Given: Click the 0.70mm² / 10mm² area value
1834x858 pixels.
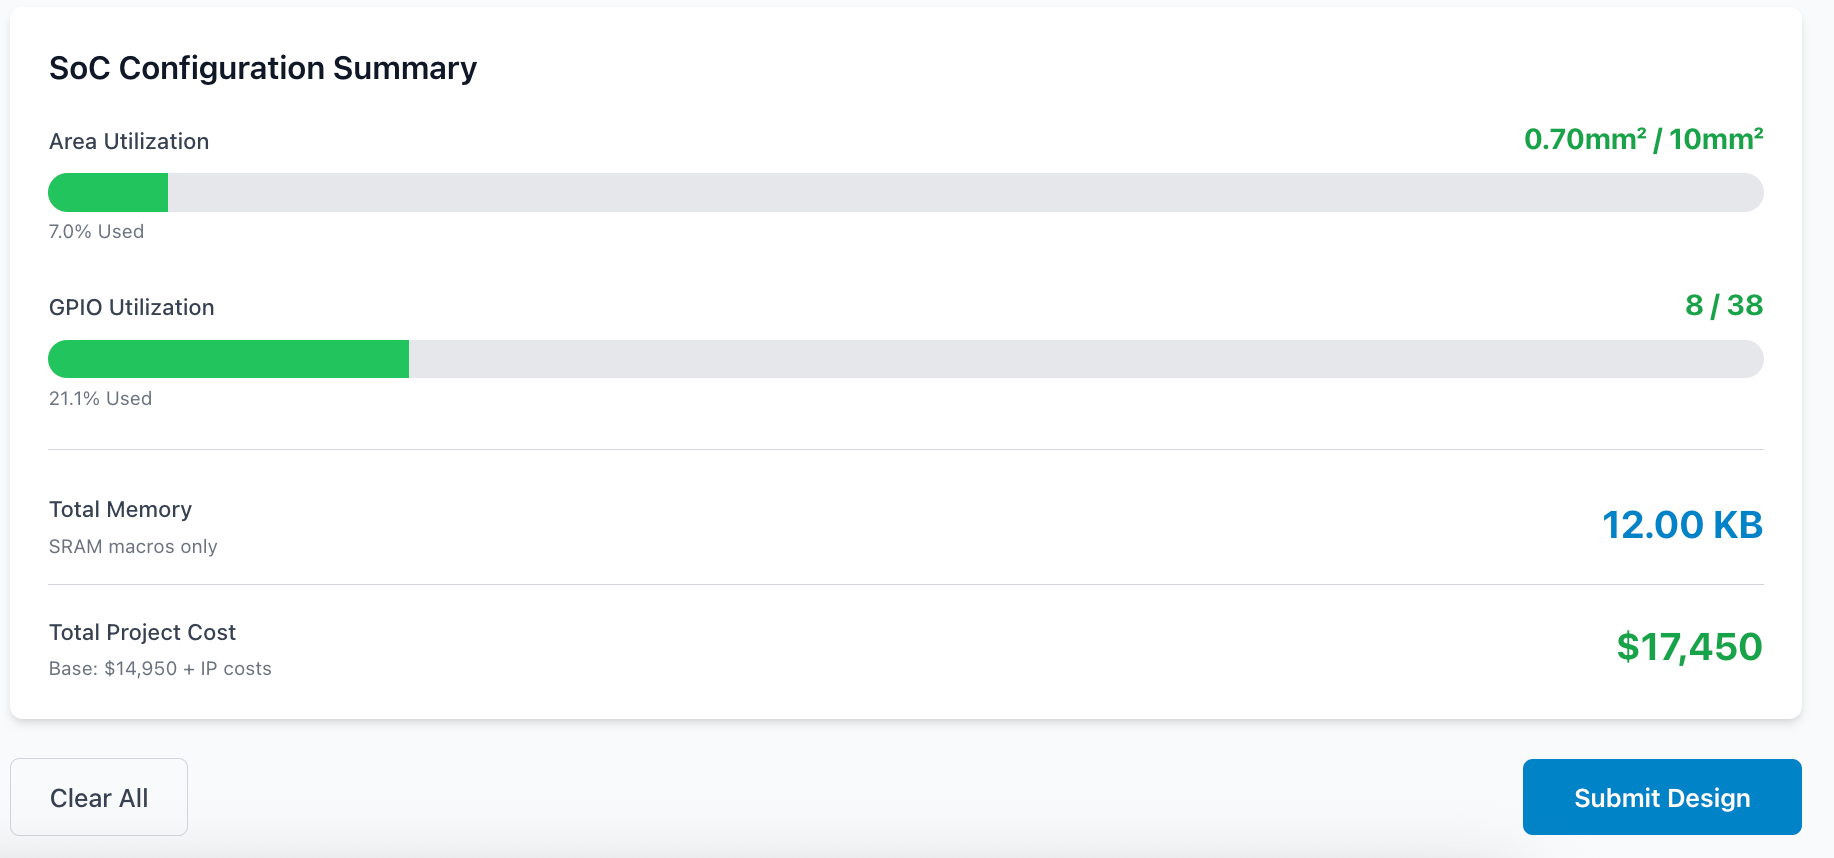Looking at the screenshot, I should [1643, 139].
